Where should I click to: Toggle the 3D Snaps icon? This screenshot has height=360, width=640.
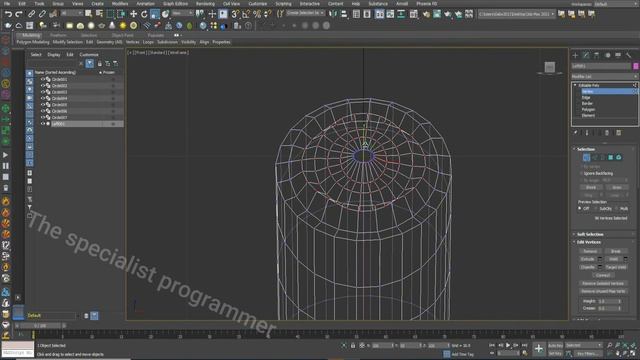point(235,14)
